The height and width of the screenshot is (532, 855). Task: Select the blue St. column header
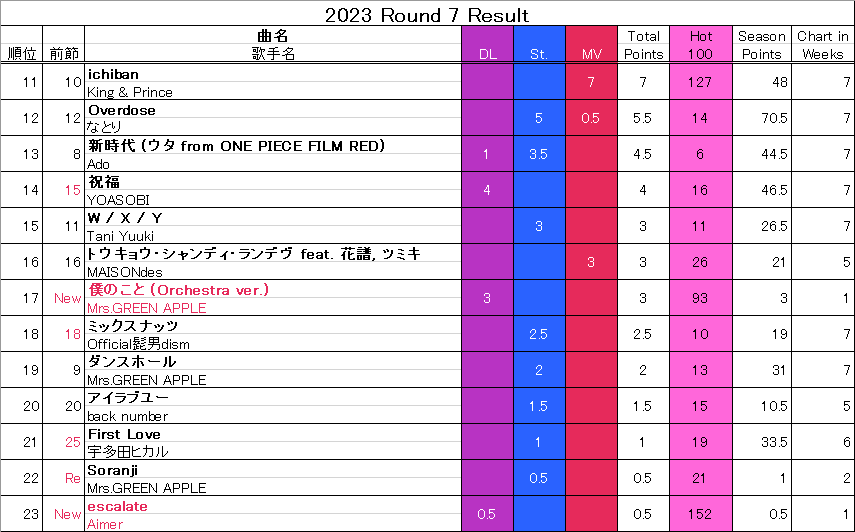pos(539,44)
